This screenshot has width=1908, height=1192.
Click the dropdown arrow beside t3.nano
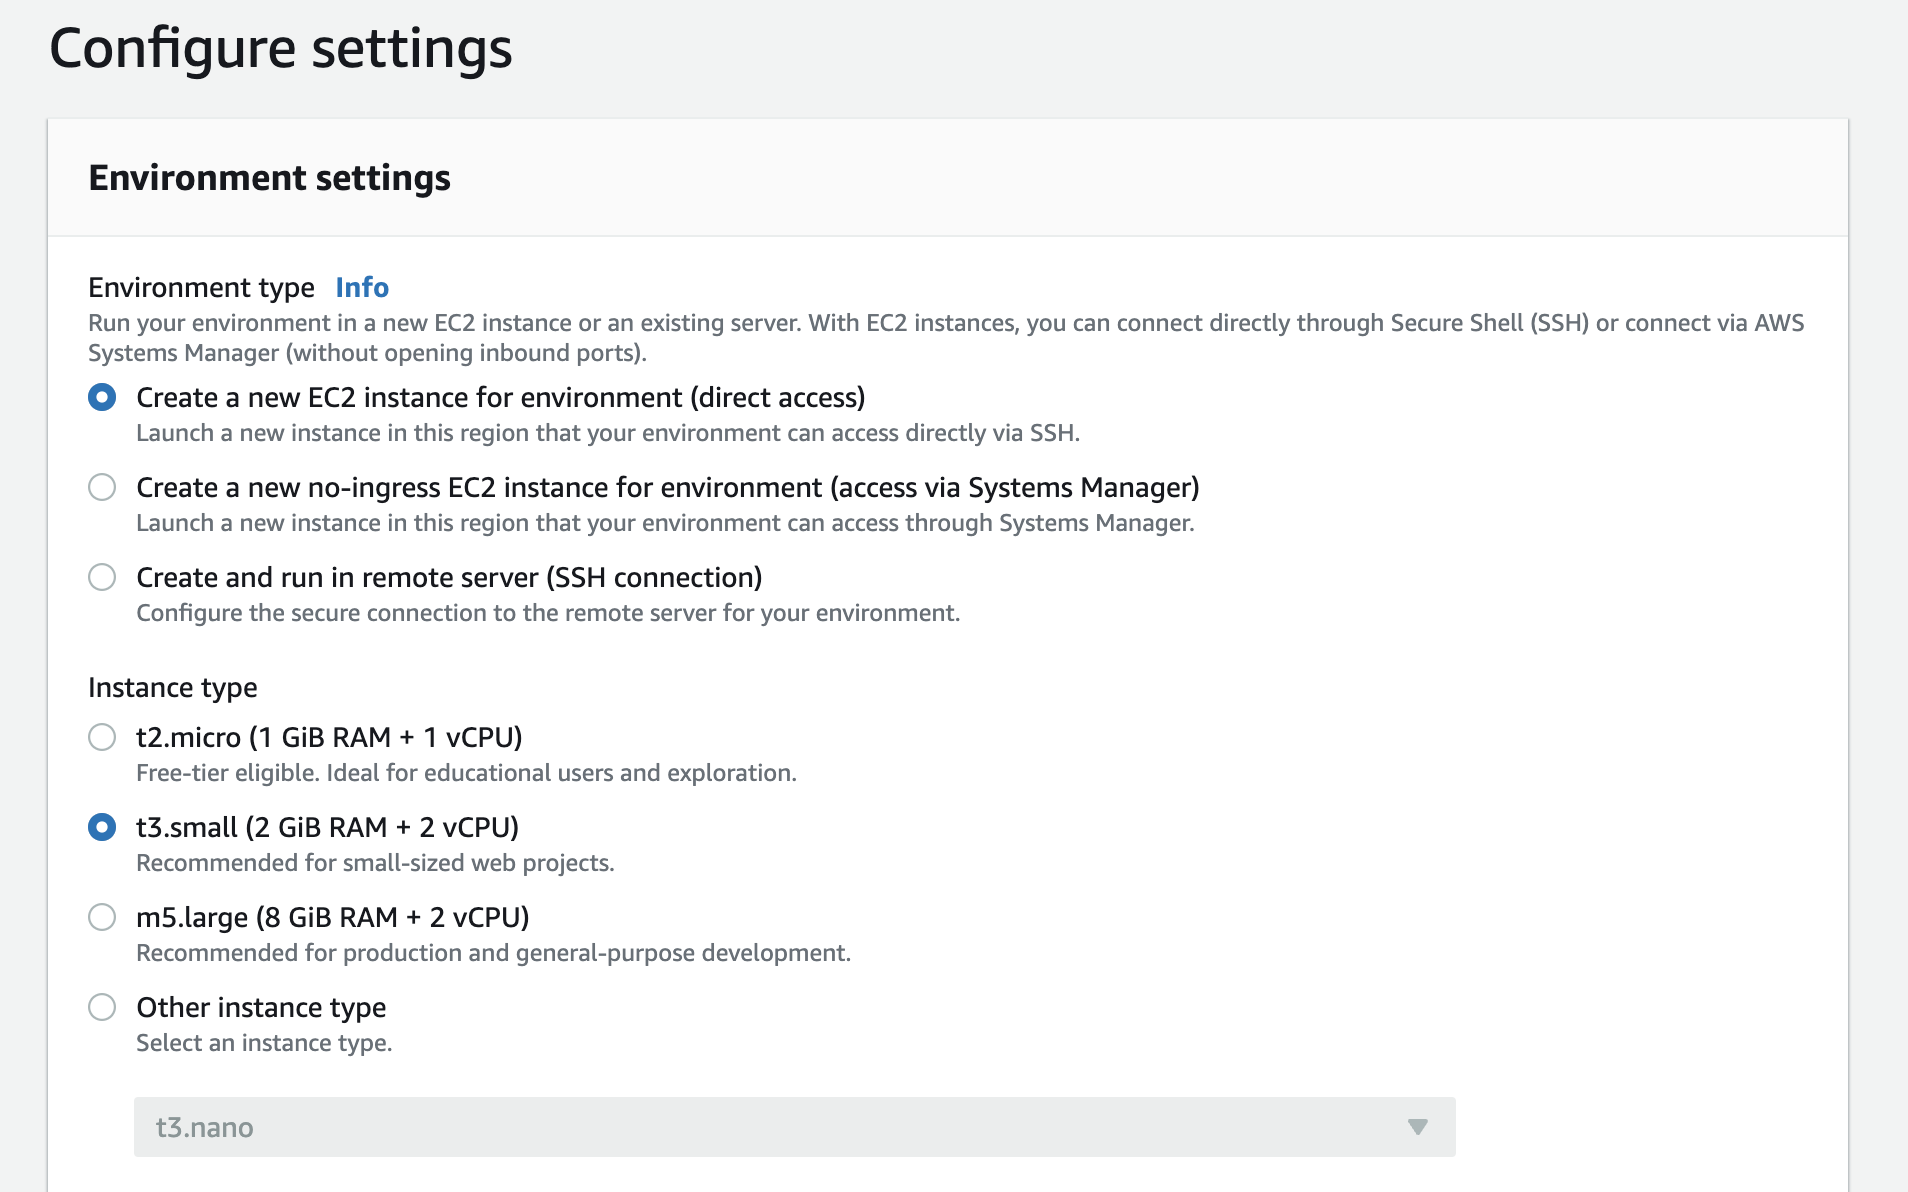click(1417, 1127)
